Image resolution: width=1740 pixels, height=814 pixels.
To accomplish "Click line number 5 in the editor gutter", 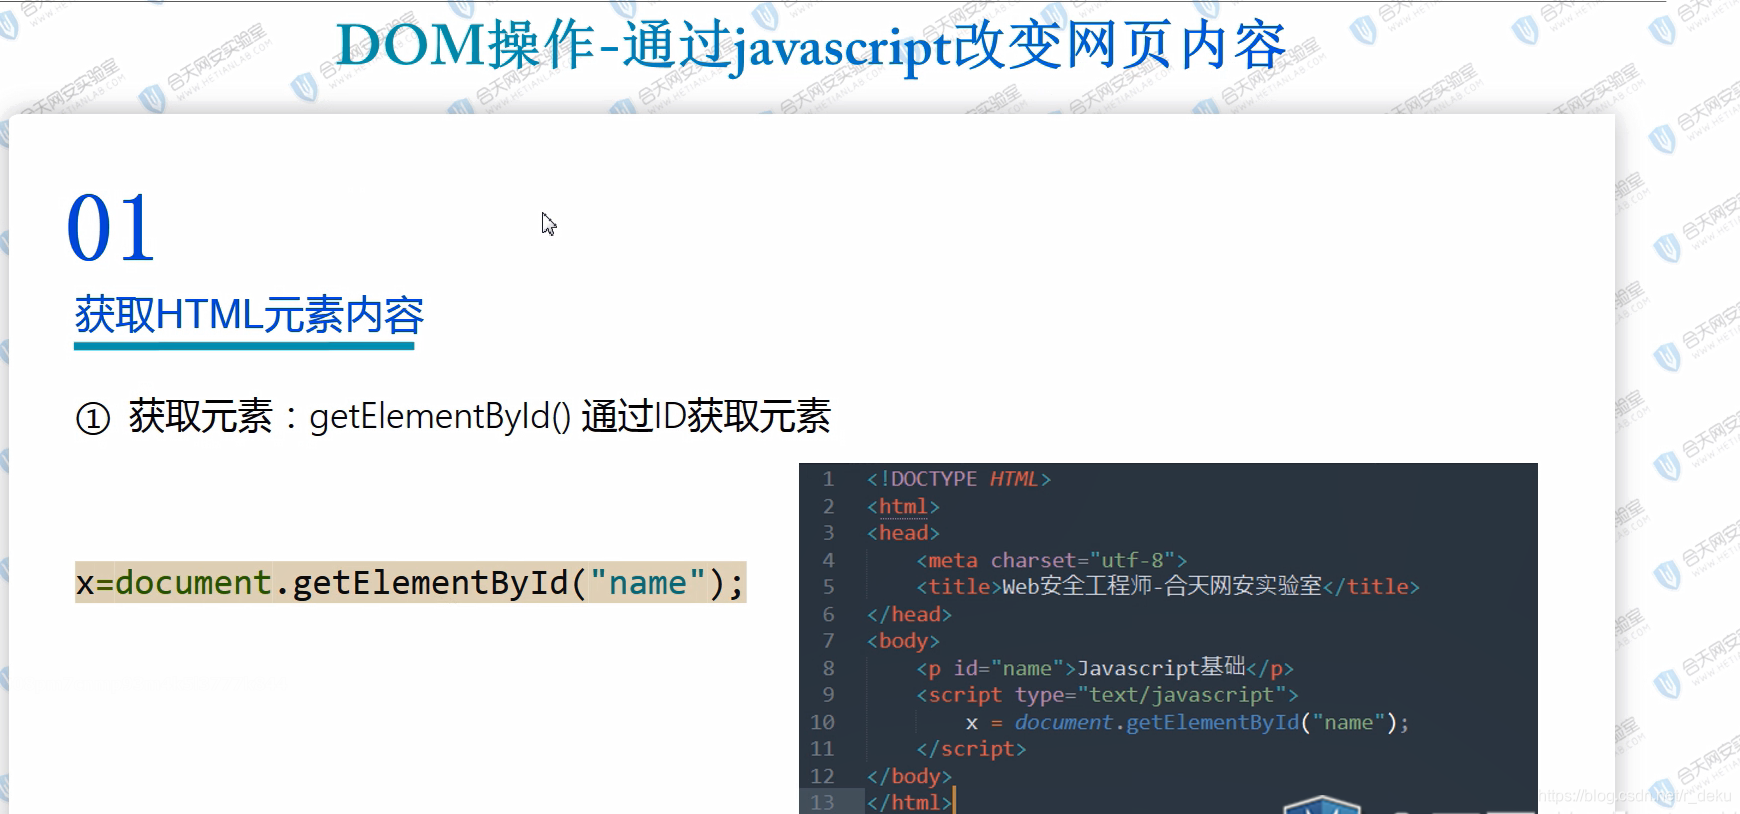I will [828, 586].
